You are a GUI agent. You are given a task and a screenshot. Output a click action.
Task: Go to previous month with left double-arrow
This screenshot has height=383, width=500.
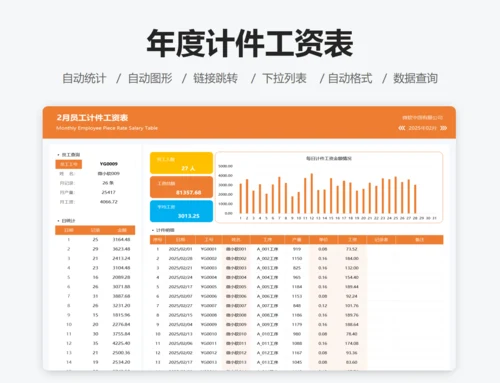click(402, 128)
